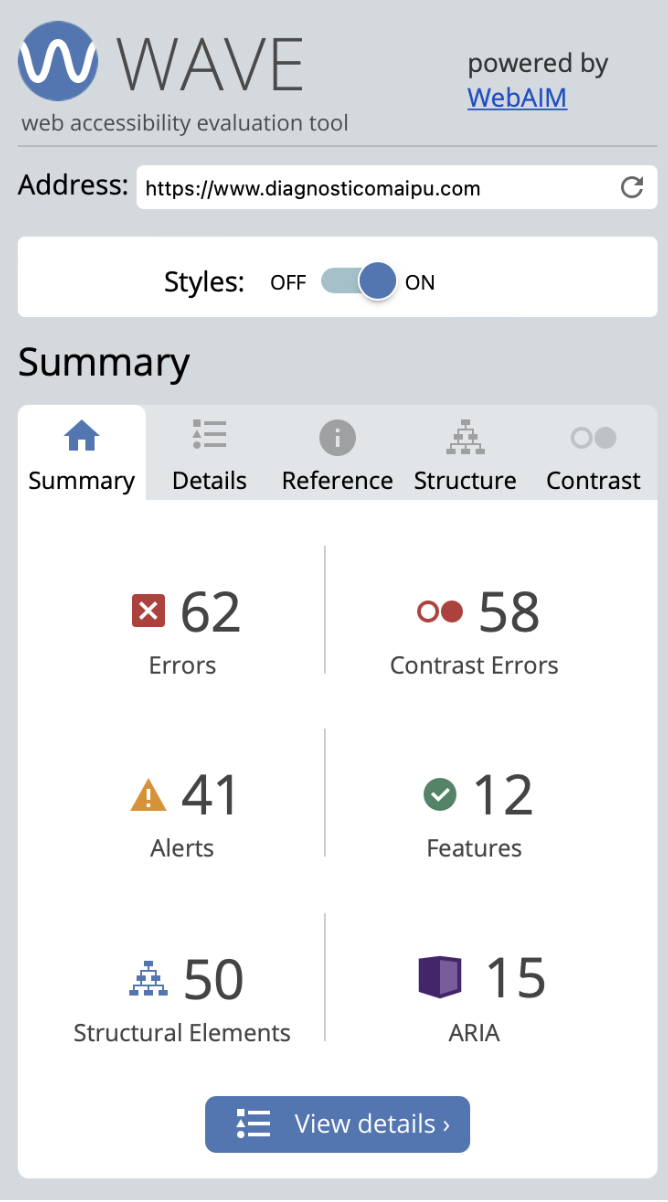Switch to the Structure tab
Viewport: 668px width, 1202px height.
(465, 455)
